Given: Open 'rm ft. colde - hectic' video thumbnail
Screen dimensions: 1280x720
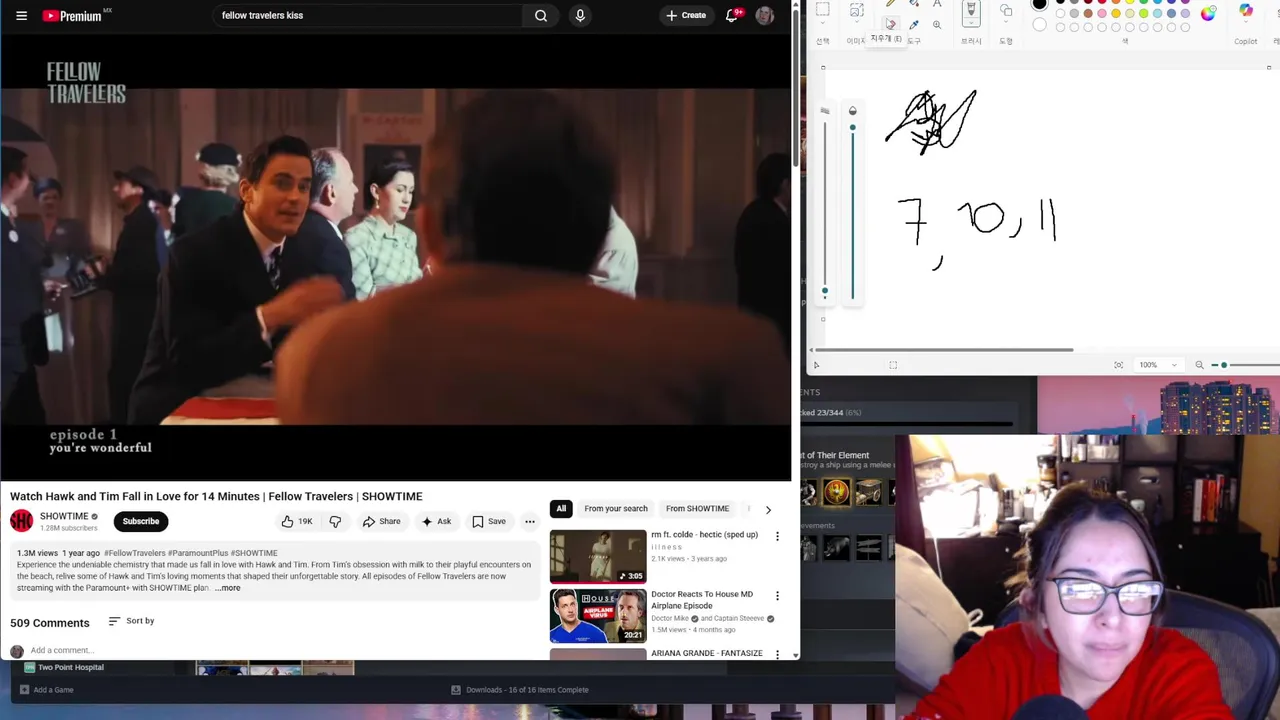Looking at the screenshot, I should 598,556.
